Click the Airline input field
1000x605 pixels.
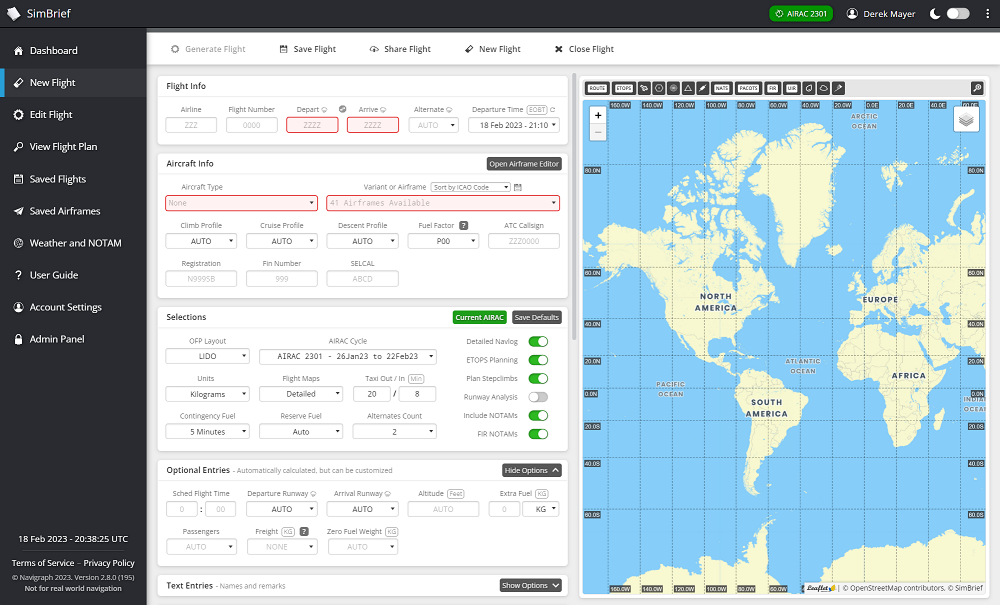191,125
